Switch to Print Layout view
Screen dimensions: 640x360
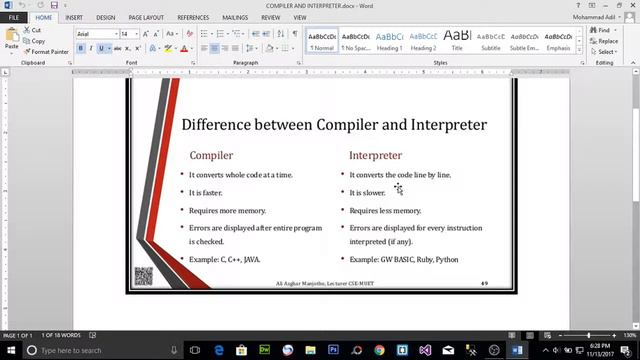530,336
